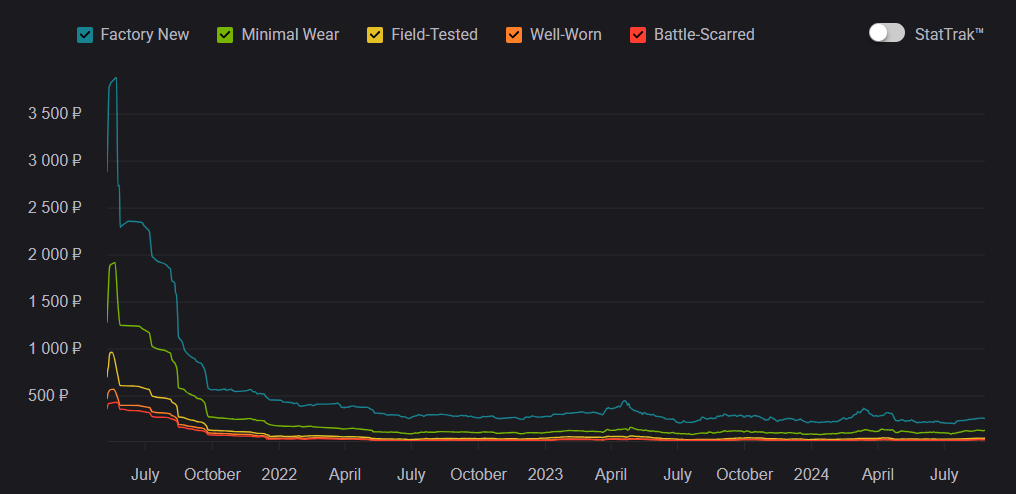This screenshot has width=1016, height=494.
Task: Click the Factory New peak near 3 900 ₽
Action: [115, 79]
